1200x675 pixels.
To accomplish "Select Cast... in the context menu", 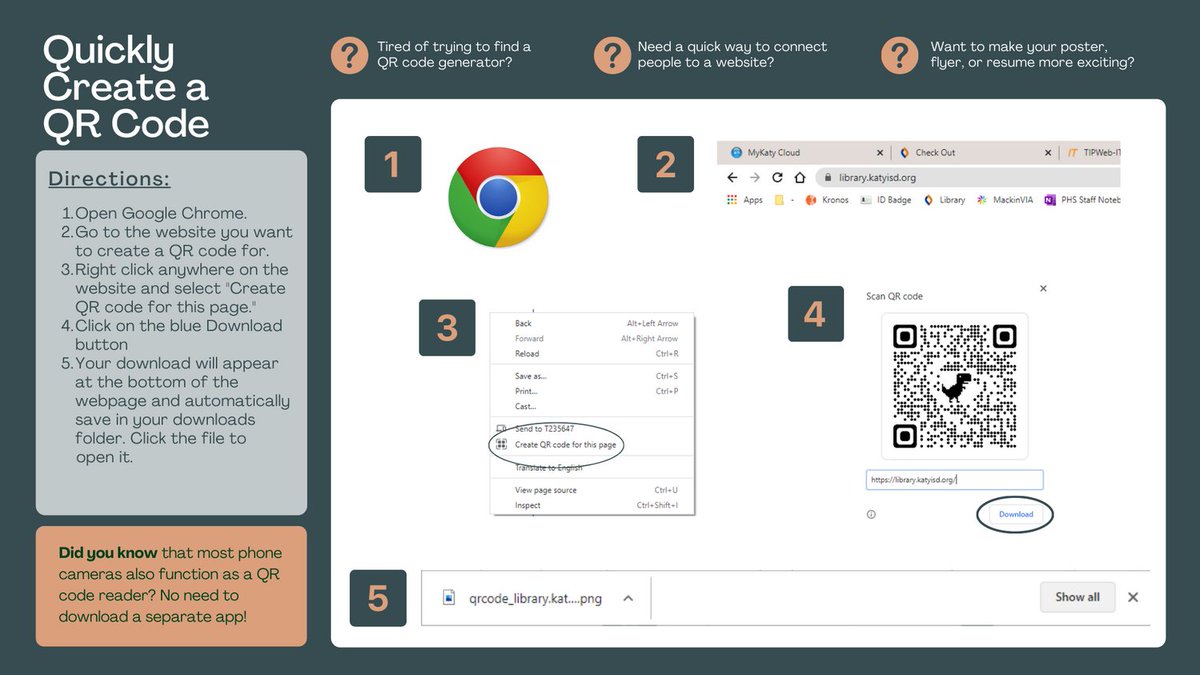I will 592,406.
